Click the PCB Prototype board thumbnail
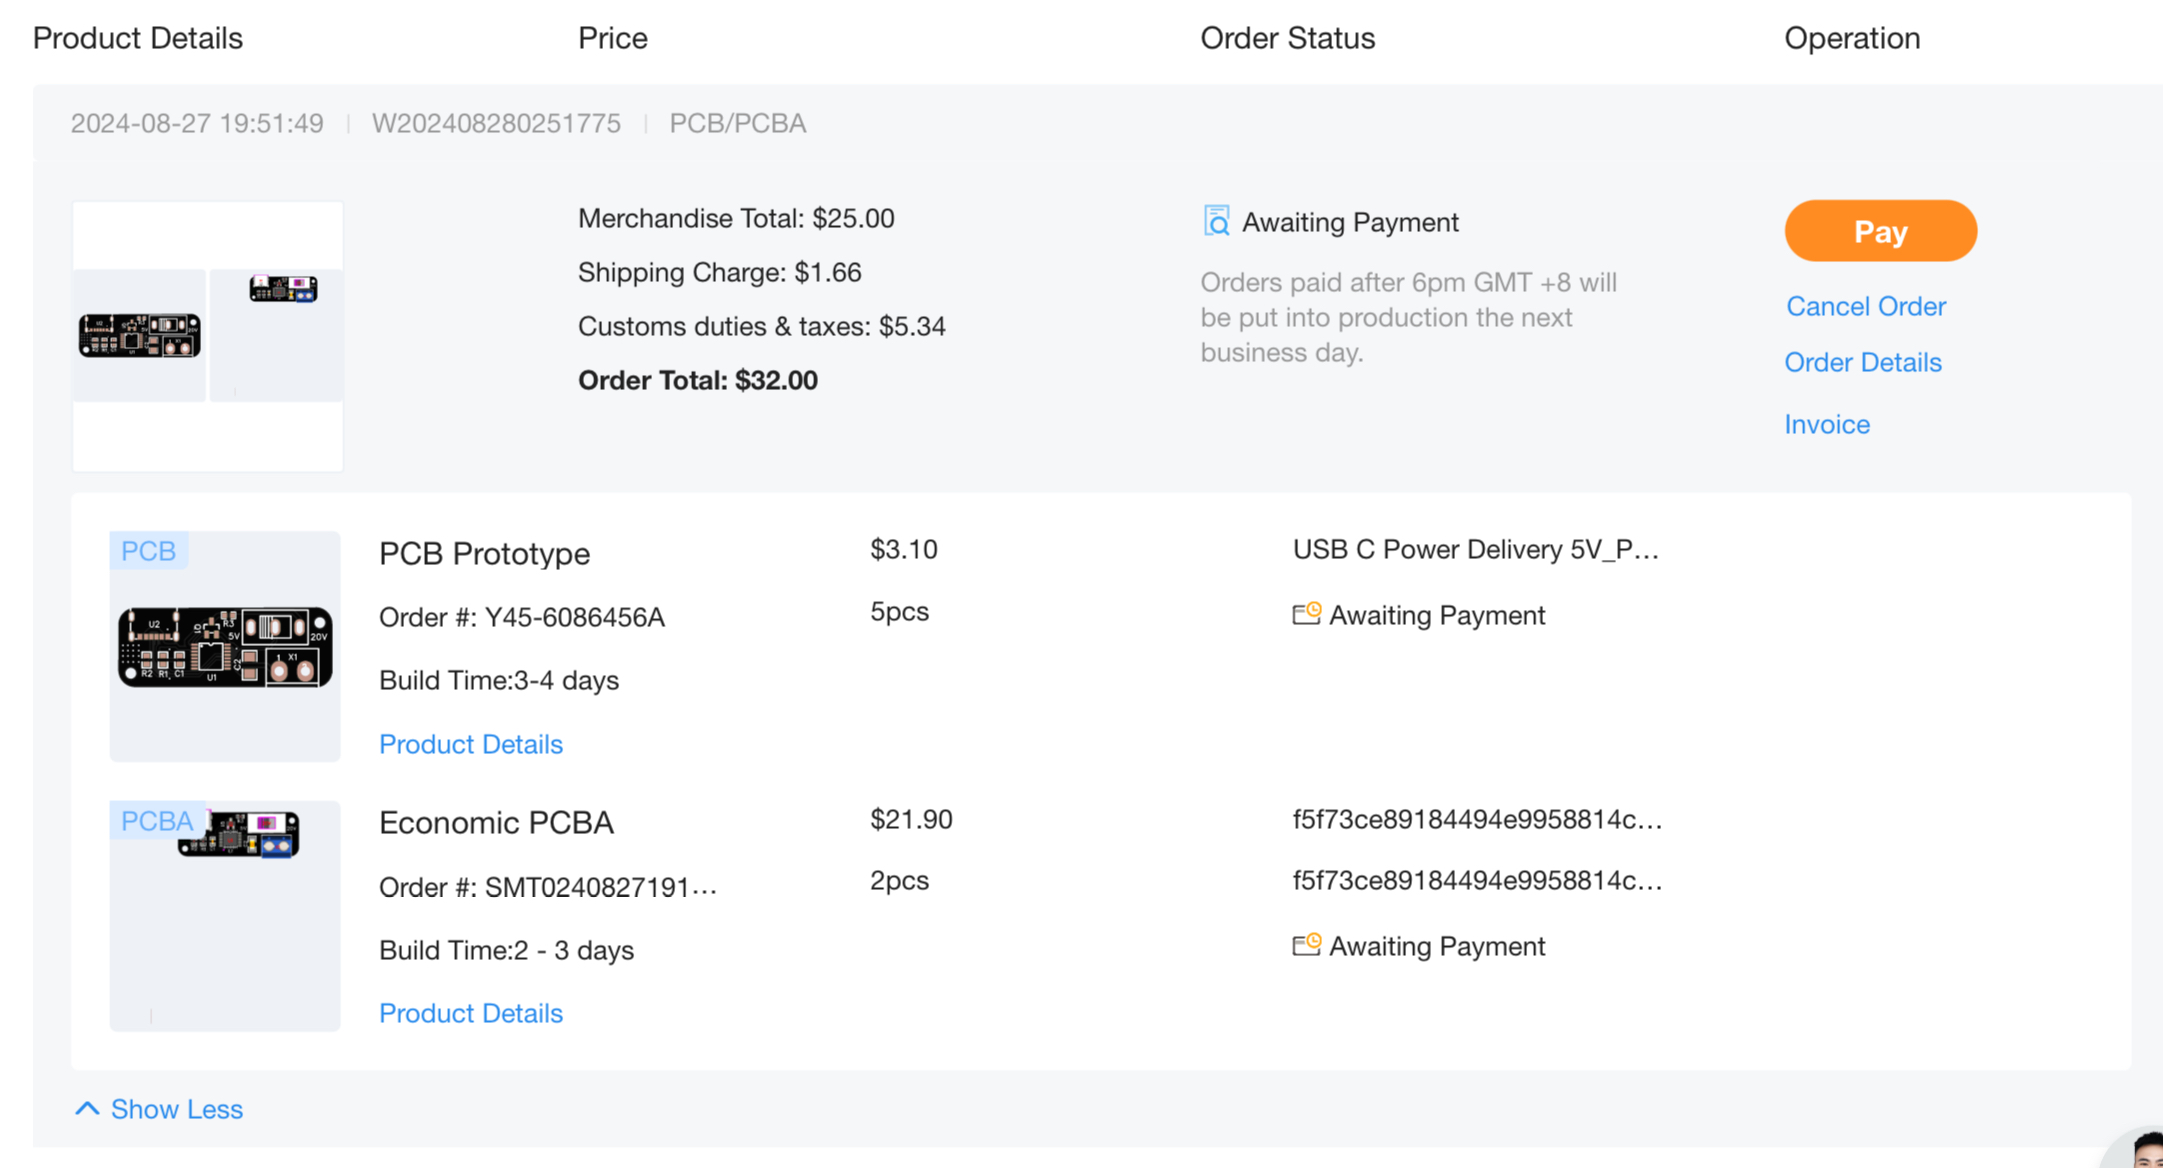2163x1168 pixels. pyautogui.click(x=225, y=648)
